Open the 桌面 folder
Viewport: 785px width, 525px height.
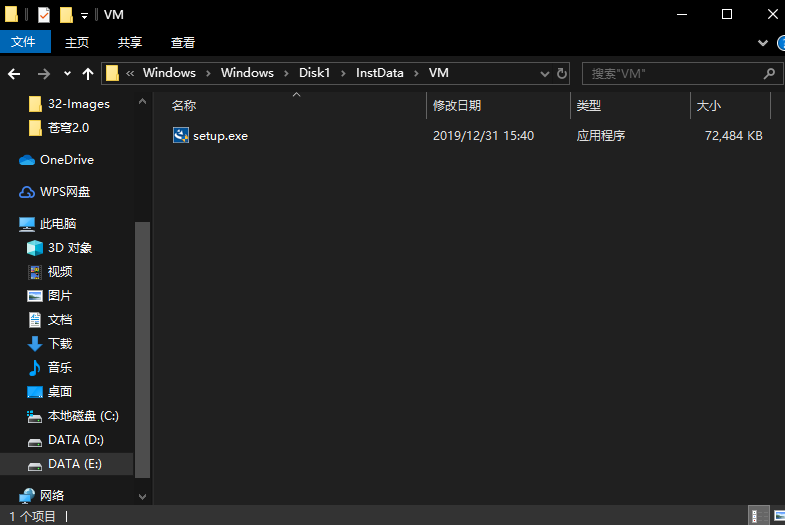[60, 392]
